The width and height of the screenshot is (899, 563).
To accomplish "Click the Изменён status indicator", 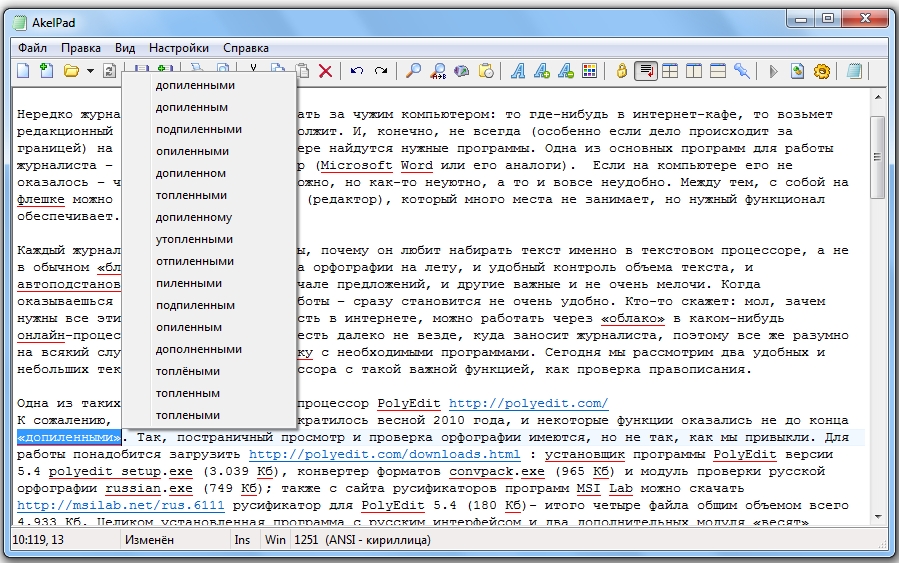I will coord(150,540).
